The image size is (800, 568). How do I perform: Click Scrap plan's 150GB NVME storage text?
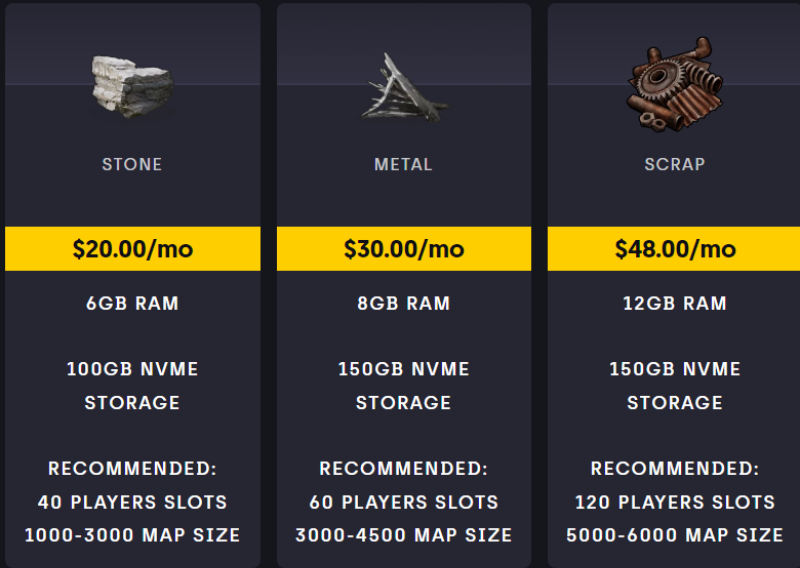674,386
